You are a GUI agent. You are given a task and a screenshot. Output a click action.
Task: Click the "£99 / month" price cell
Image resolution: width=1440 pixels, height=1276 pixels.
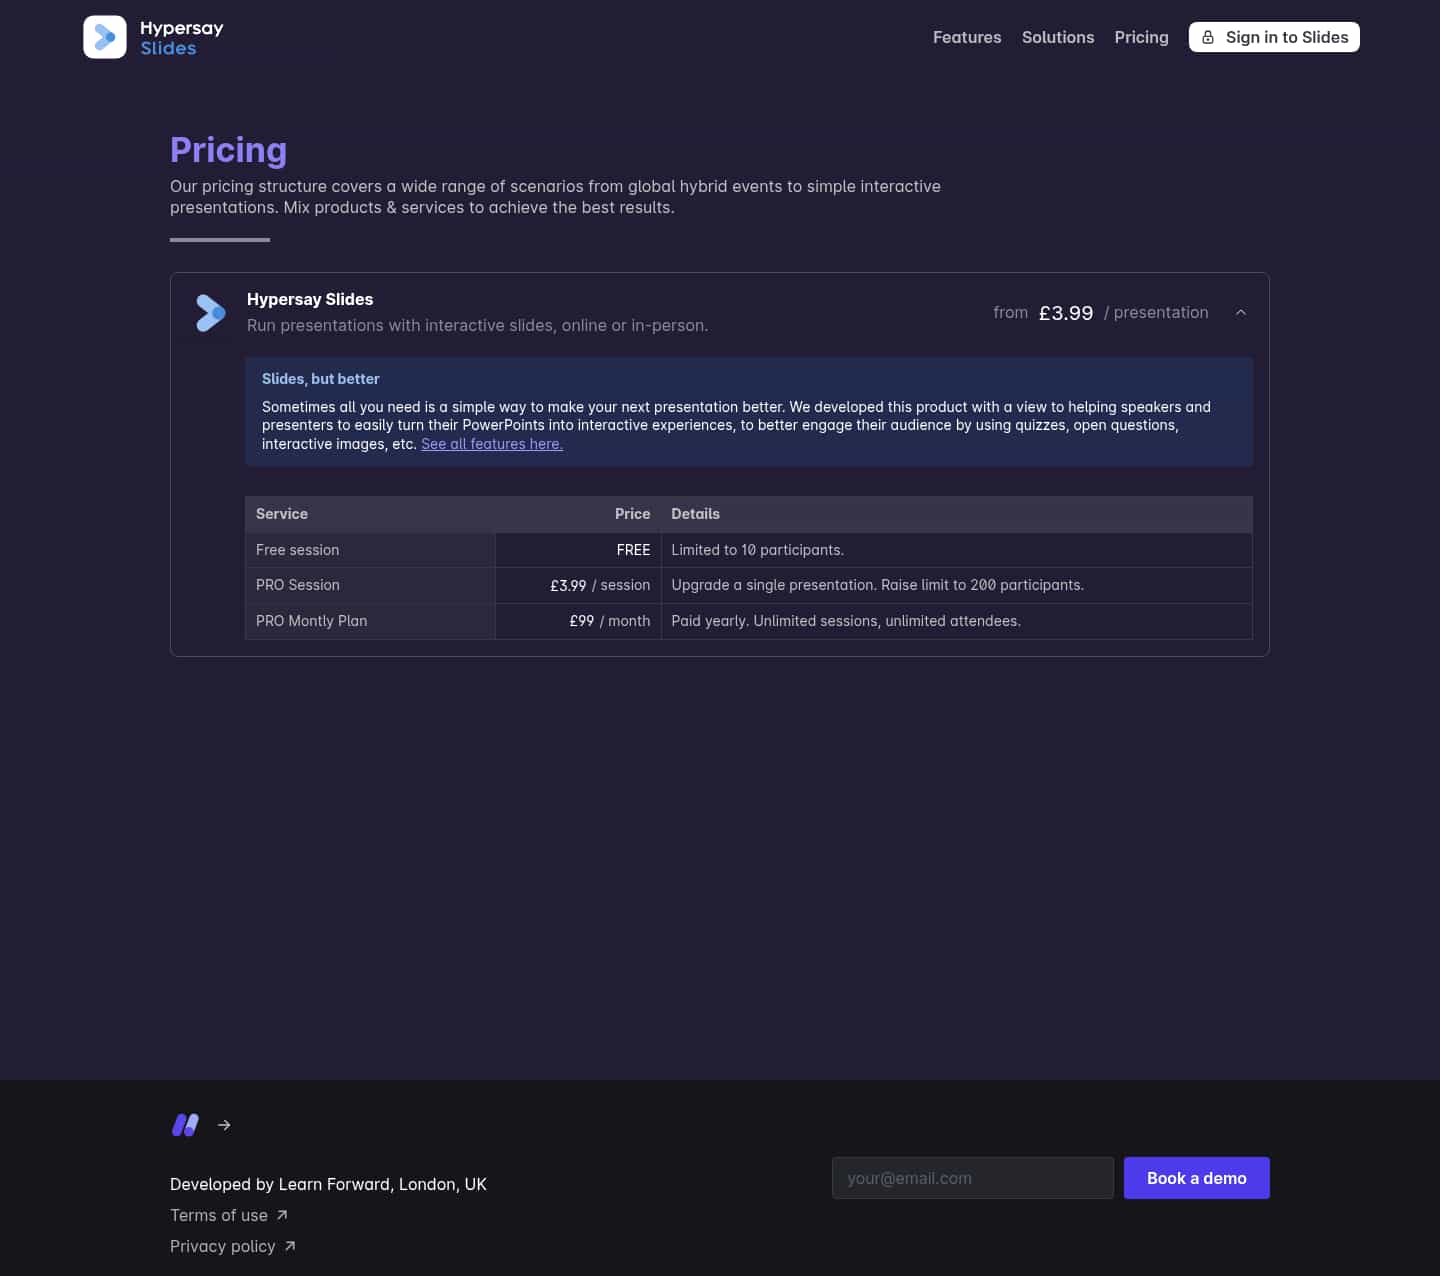[578, 621]
